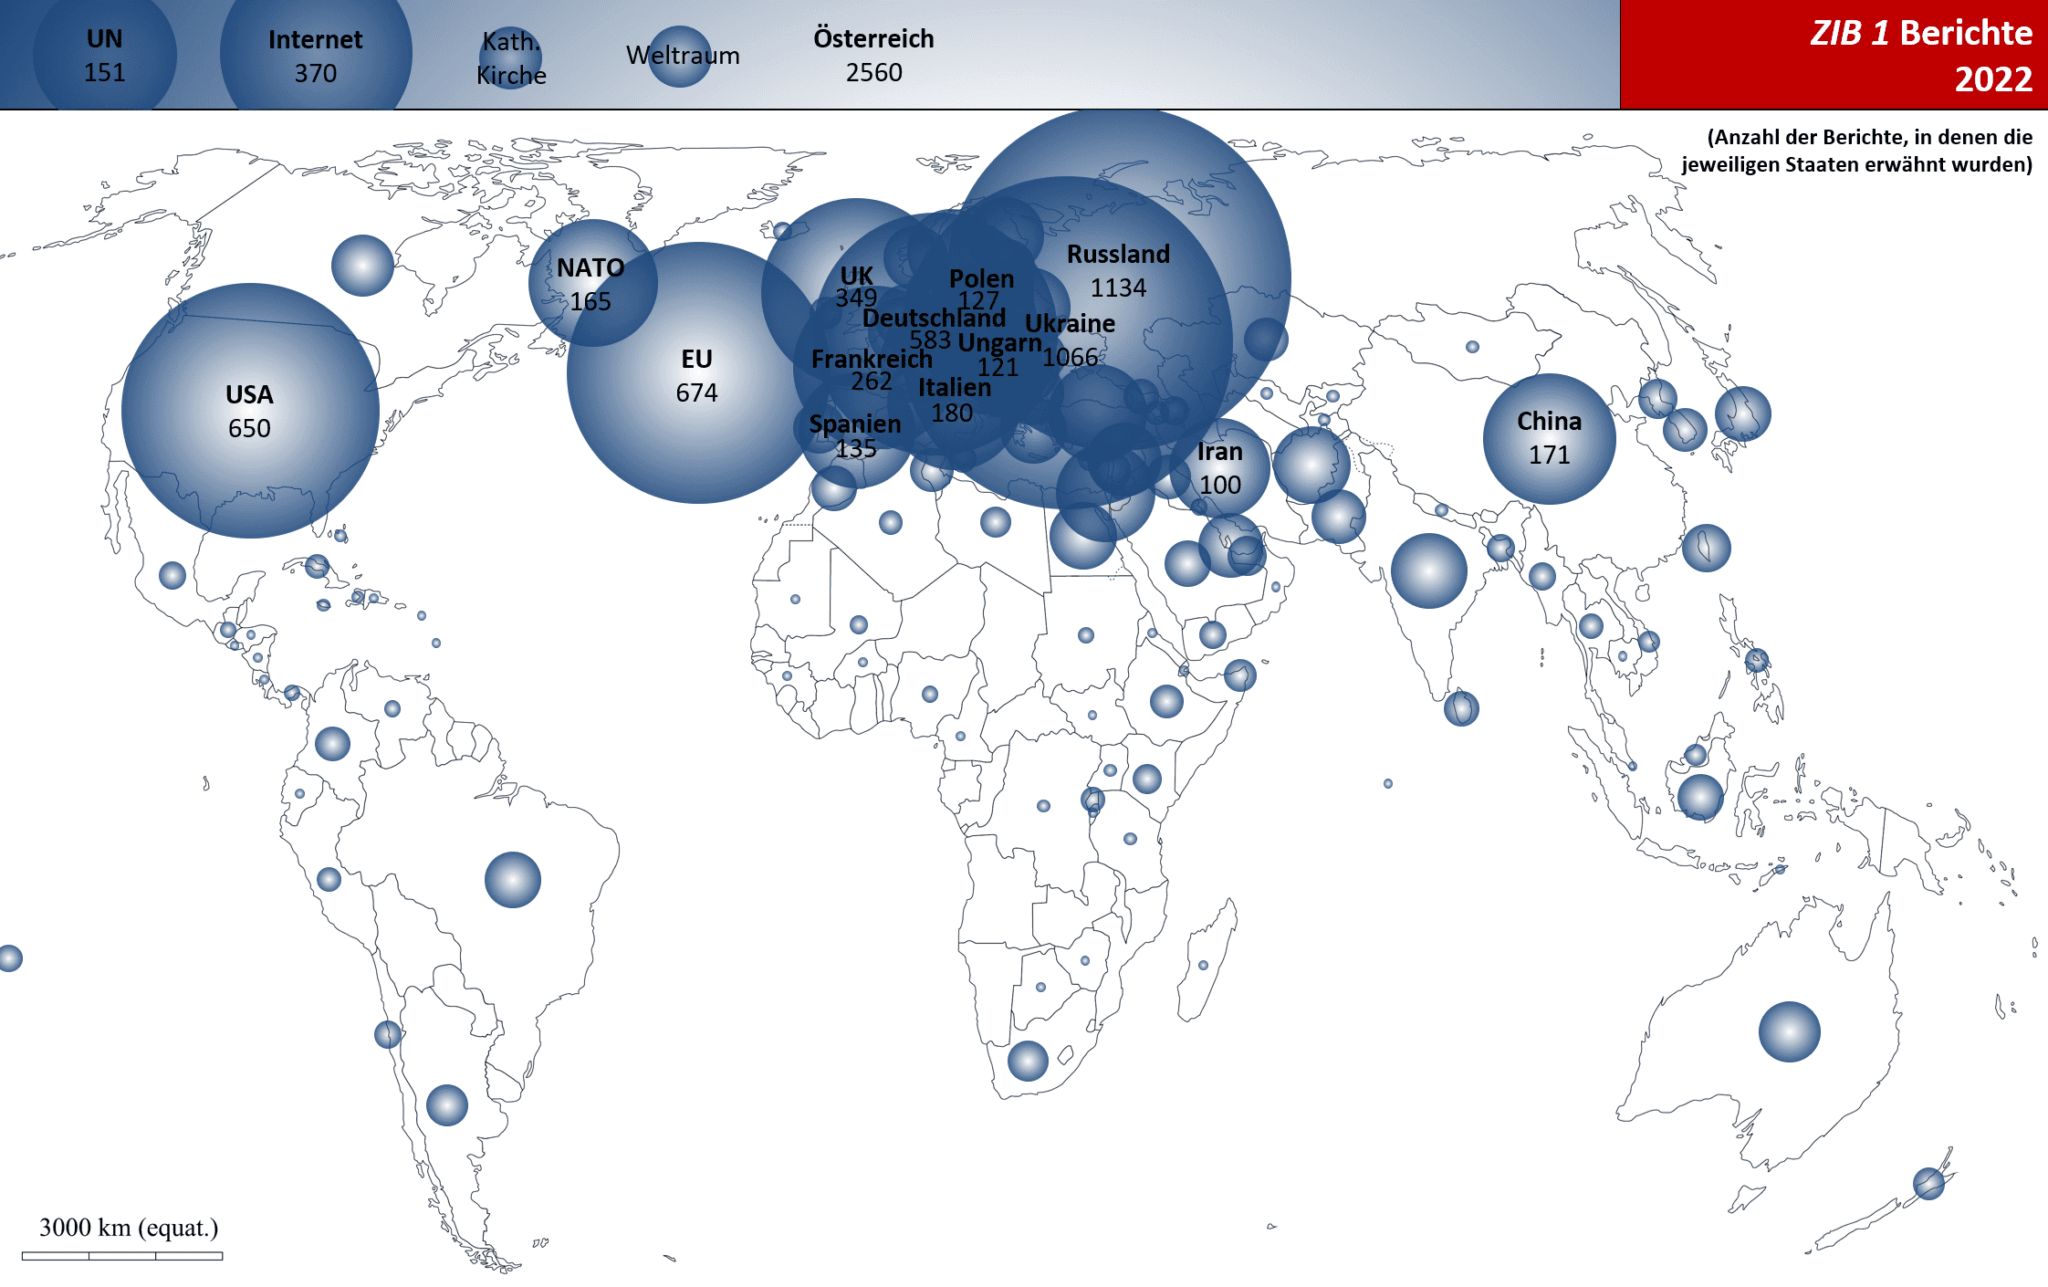
Task: Click the bubble over South Africa
Action: coord(1028,1061)
